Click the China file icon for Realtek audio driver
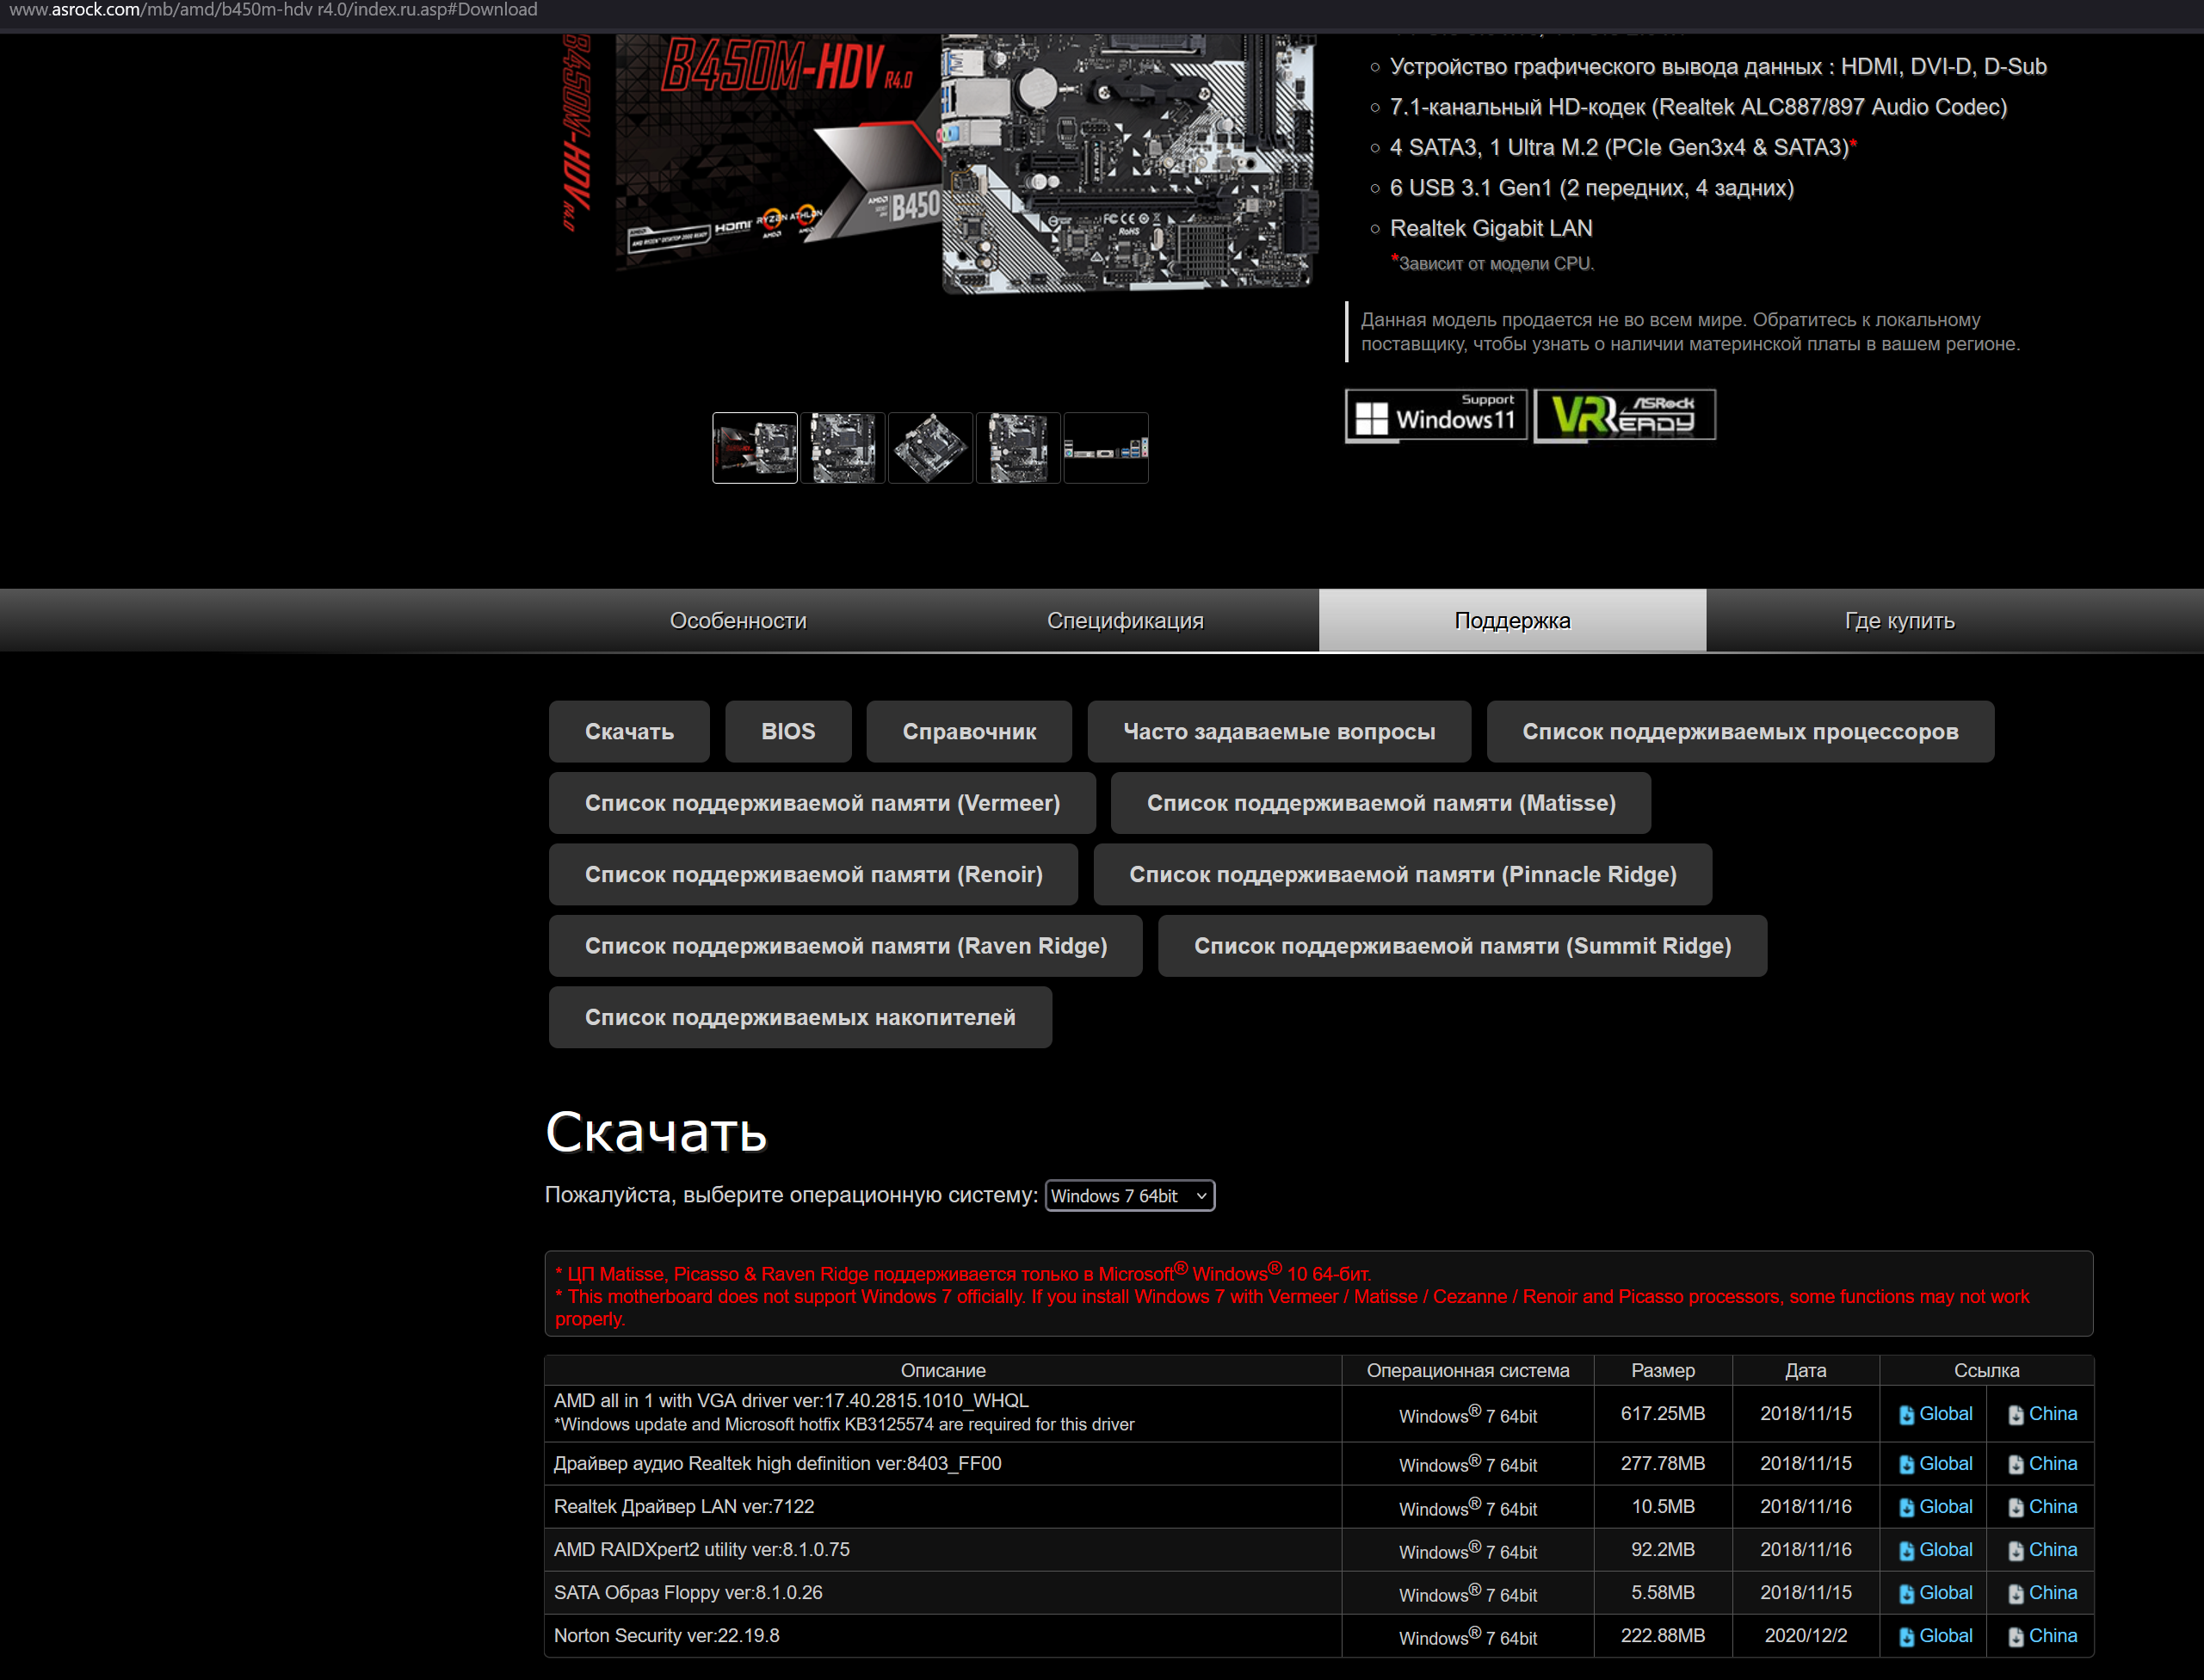The image size is (2204, 1680). pos(2016,1465)
